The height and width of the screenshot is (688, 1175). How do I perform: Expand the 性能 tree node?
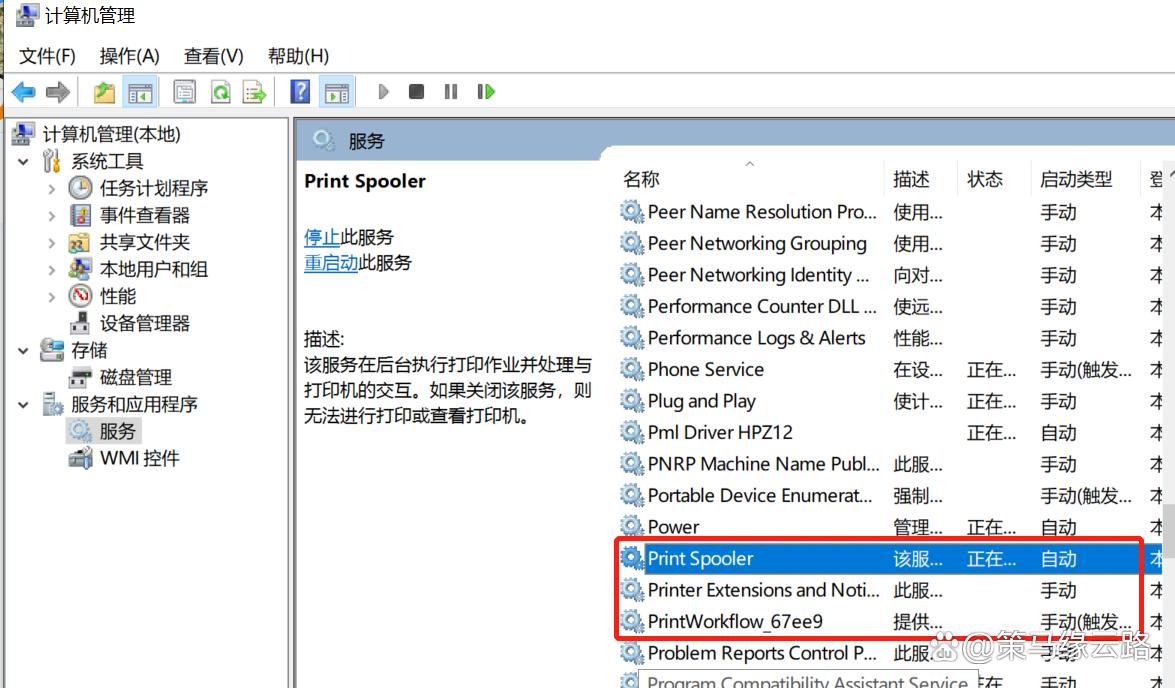(x=52, y=297)
